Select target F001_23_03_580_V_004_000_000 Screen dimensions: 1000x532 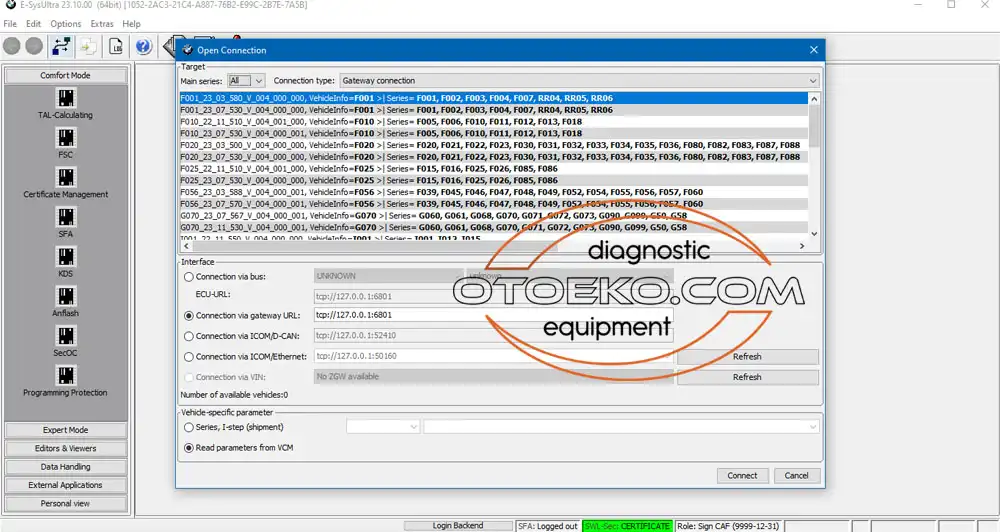(x=494, y=98)
